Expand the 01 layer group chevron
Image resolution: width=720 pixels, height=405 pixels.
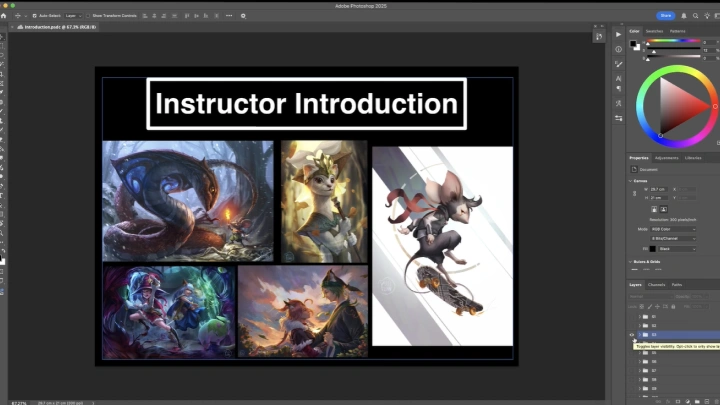point(640,316)
